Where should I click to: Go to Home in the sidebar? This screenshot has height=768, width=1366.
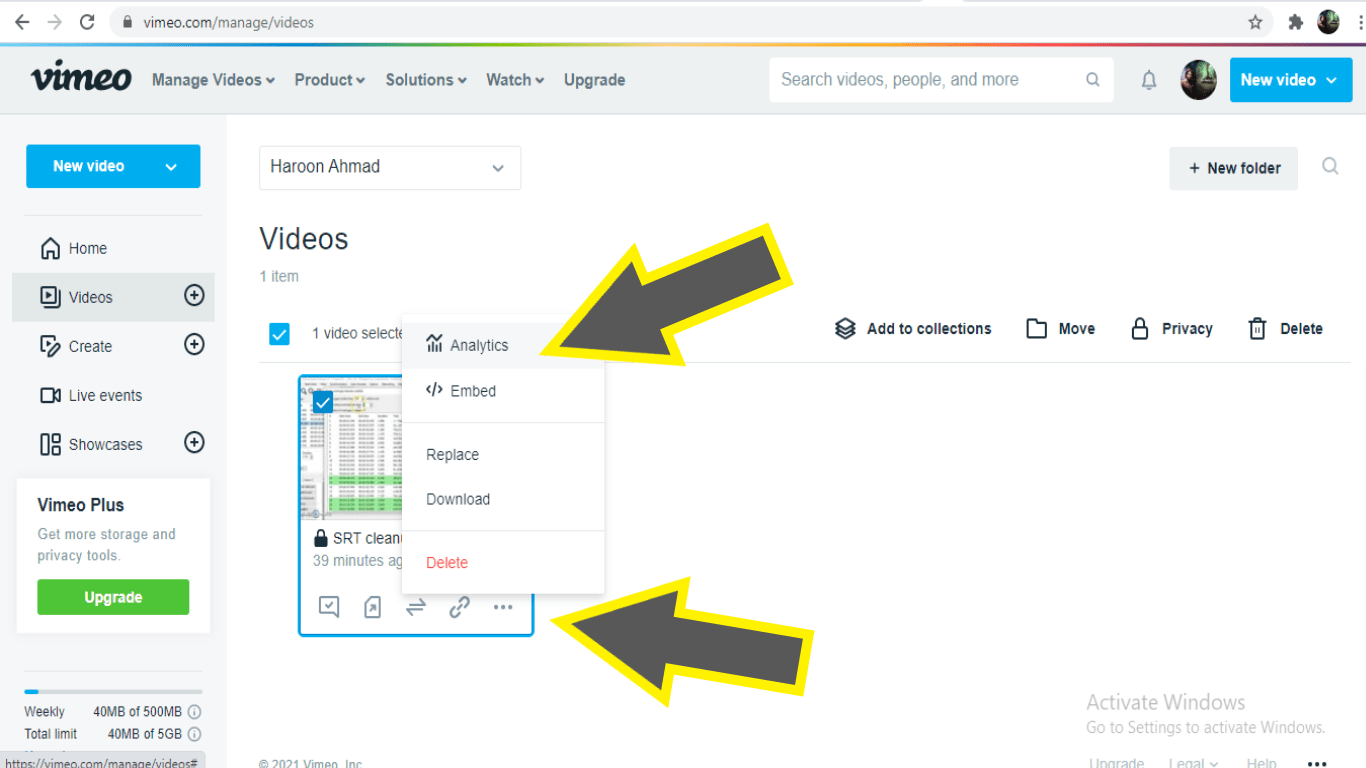[x=73, y=248]
